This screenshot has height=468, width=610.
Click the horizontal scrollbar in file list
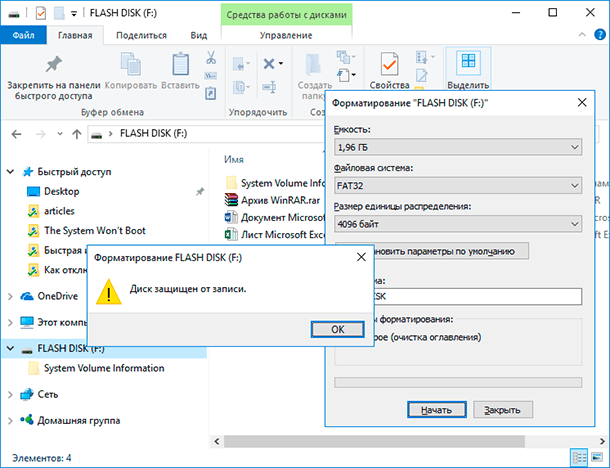(374, 441)
